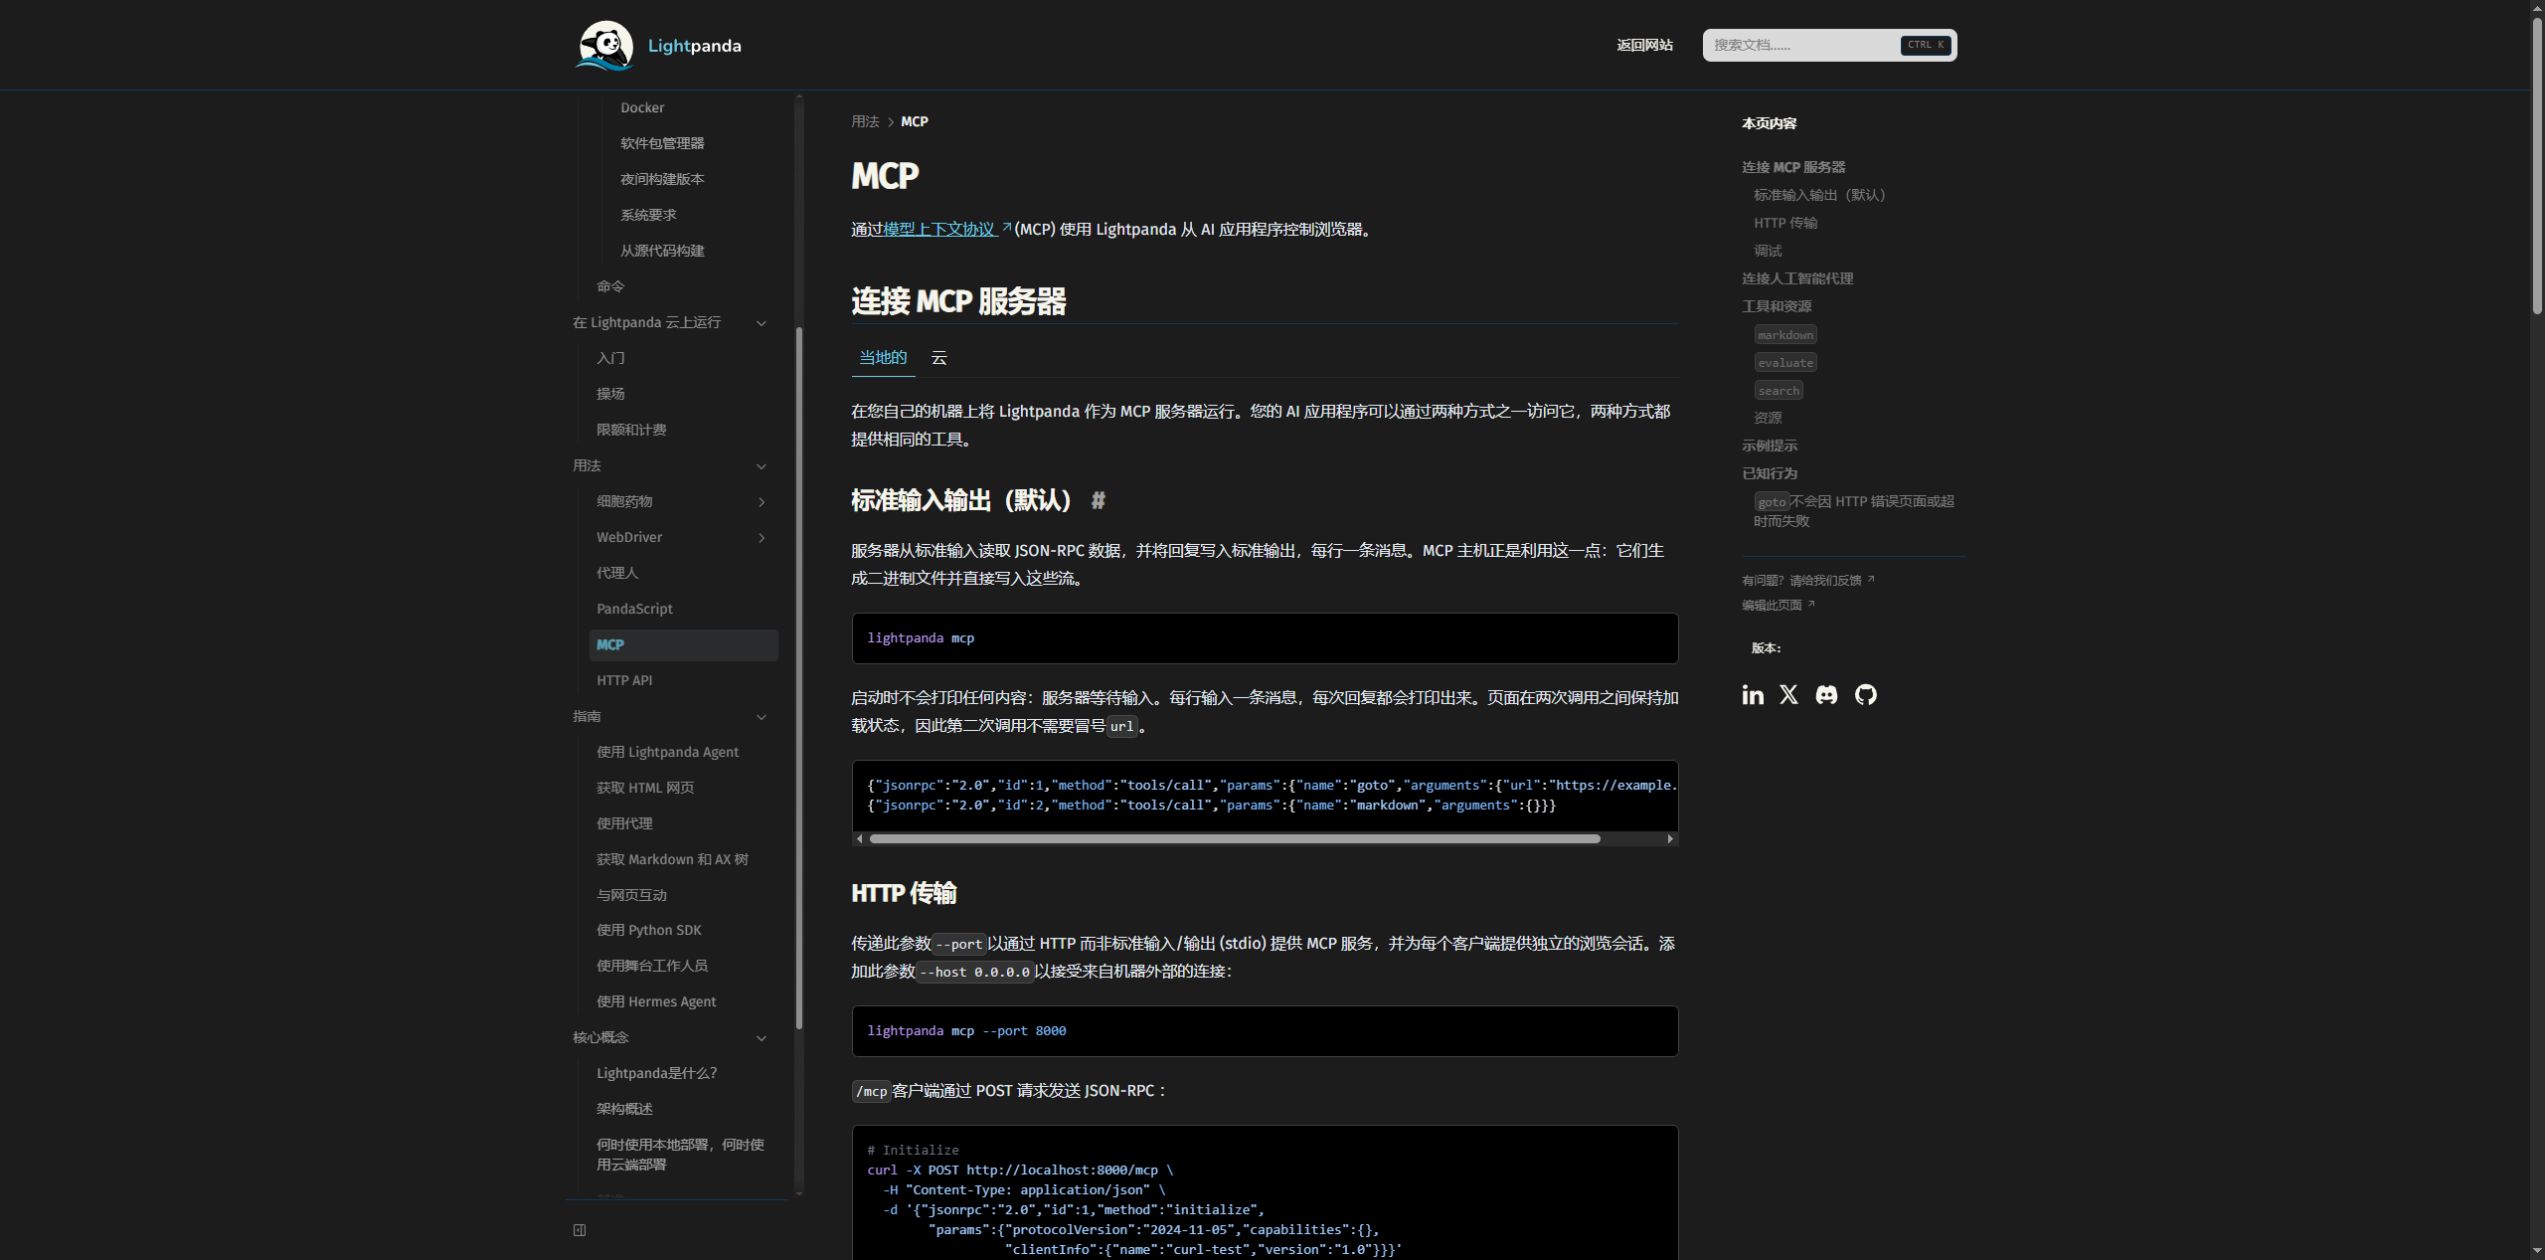Expand the WebDriver submenu chevron
Image resolution: width=2545 pixels, height=1260 pixels.
point(761,538)
